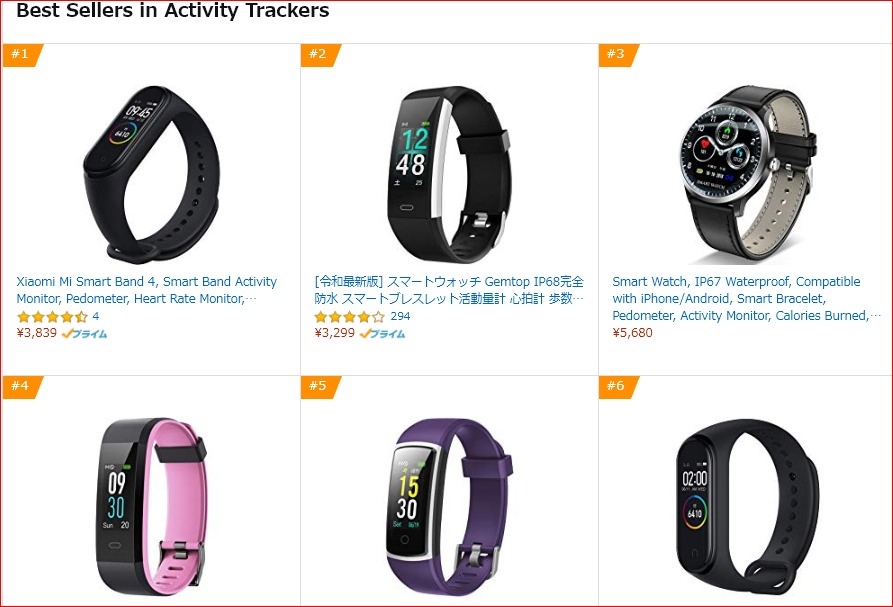This screenshot has height=607, width=893.
Task: Click the #1 orange rank badge
Action: 22,55
